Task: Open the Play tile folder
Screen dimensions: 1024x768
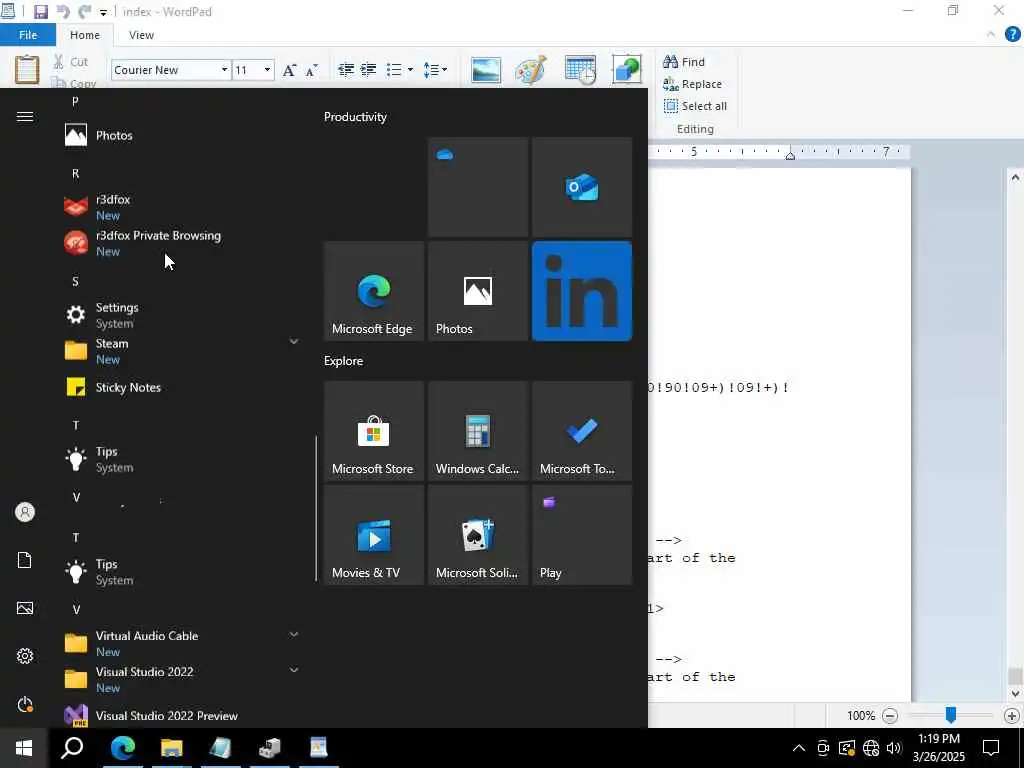Action: coord(582,535)
